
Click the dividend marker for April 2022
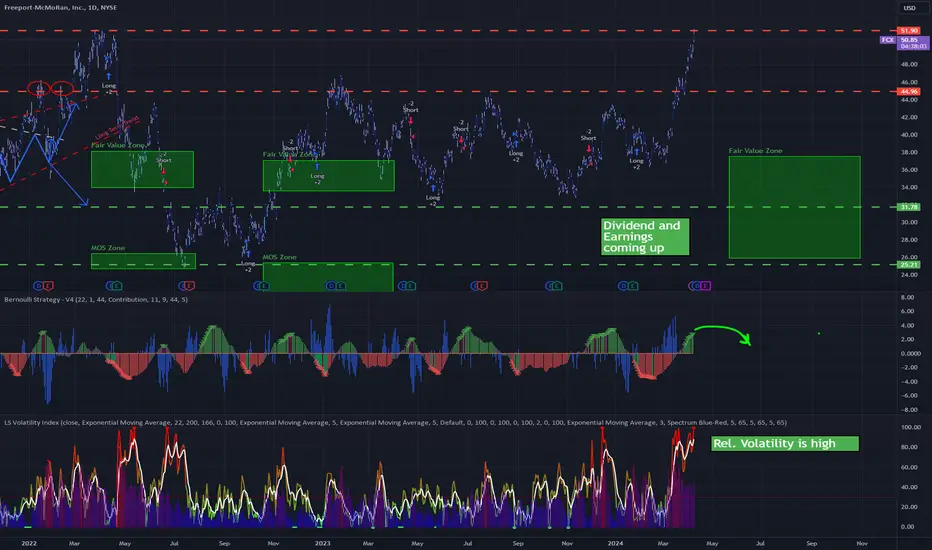[x=110, y=286]
